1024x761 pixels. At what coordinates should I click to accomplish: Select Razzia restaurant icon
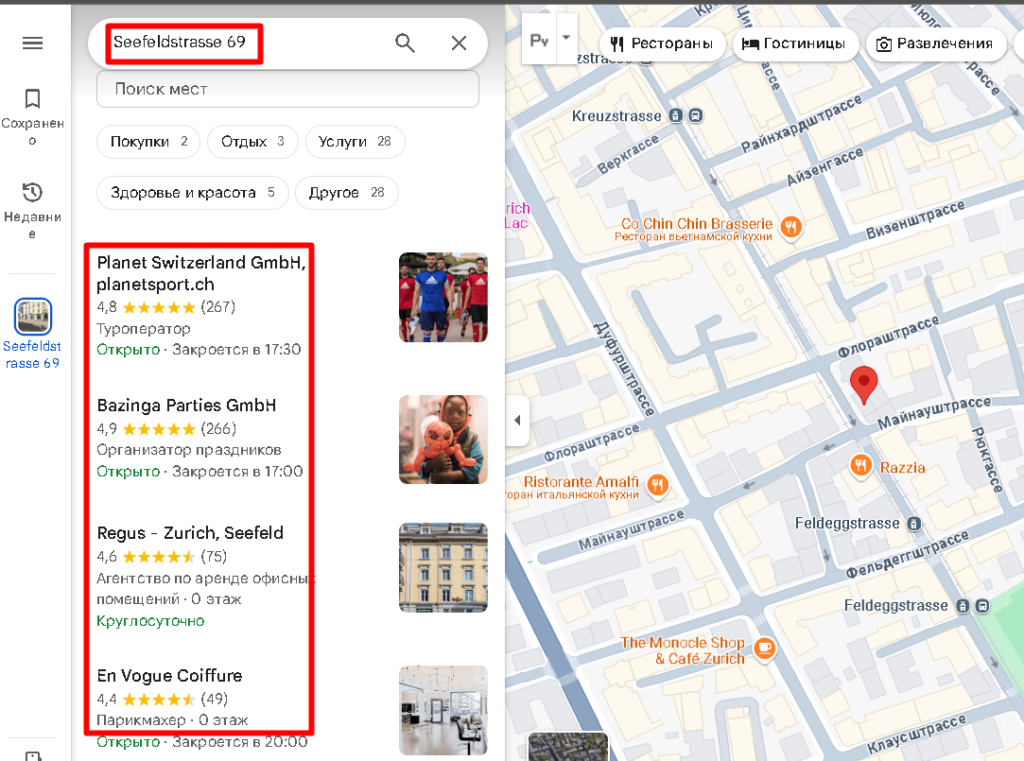[x=860, y=466]
